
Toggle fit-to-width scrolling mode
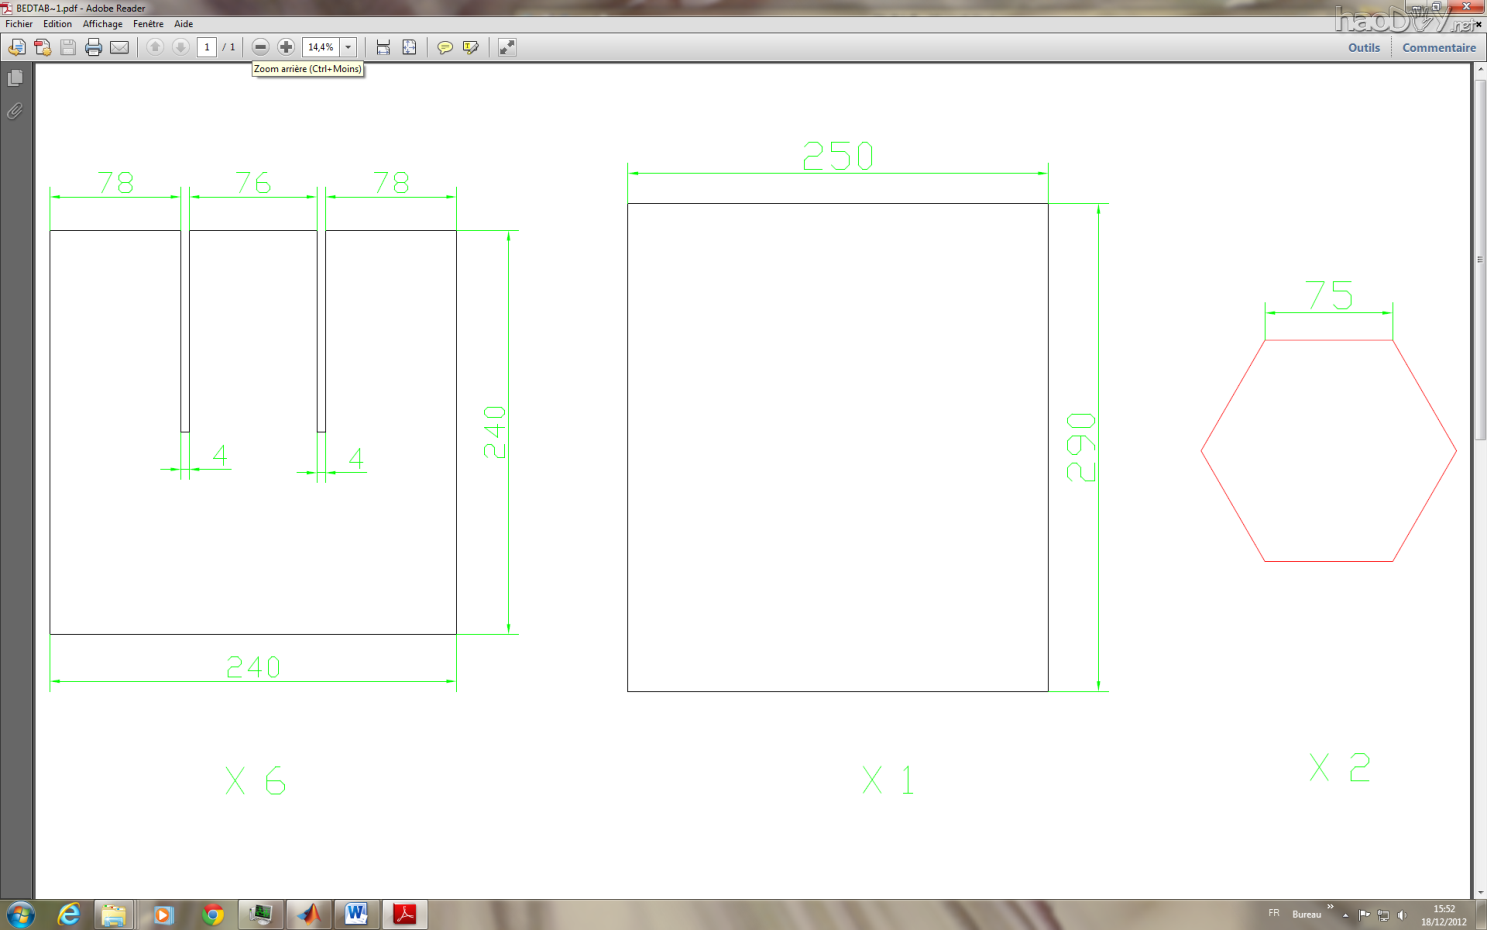(383, 47)
